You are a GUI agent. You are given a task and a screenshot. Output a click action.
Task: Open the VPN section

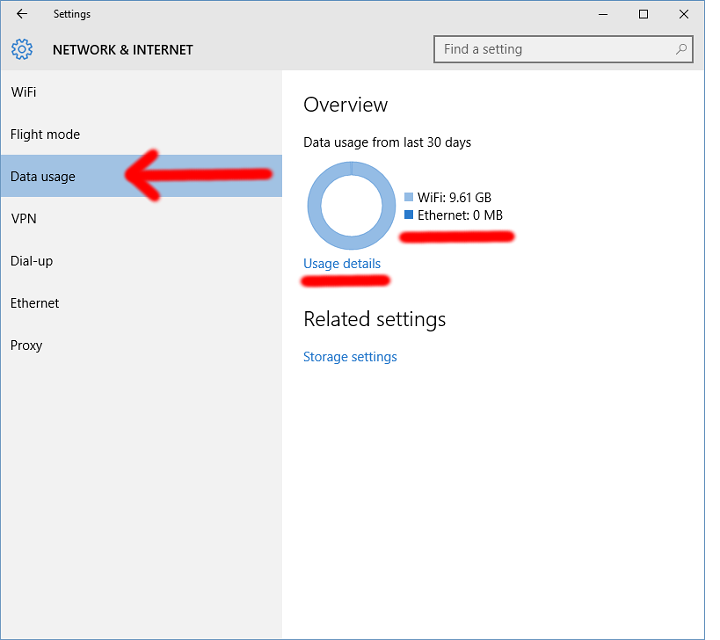click(141, 219)
